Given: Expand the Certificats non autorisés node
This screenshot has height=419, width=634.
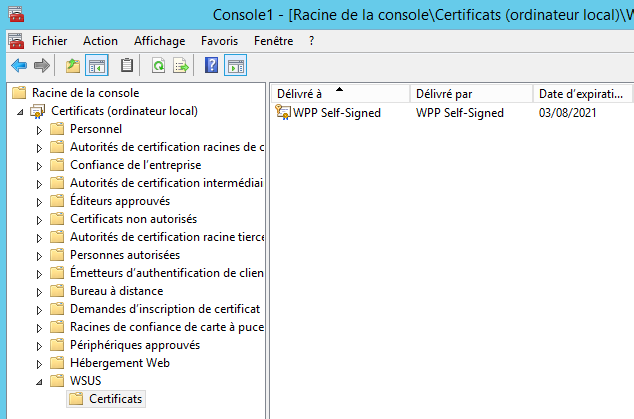Looking at the screenshot, I should (x=39, y=220).
